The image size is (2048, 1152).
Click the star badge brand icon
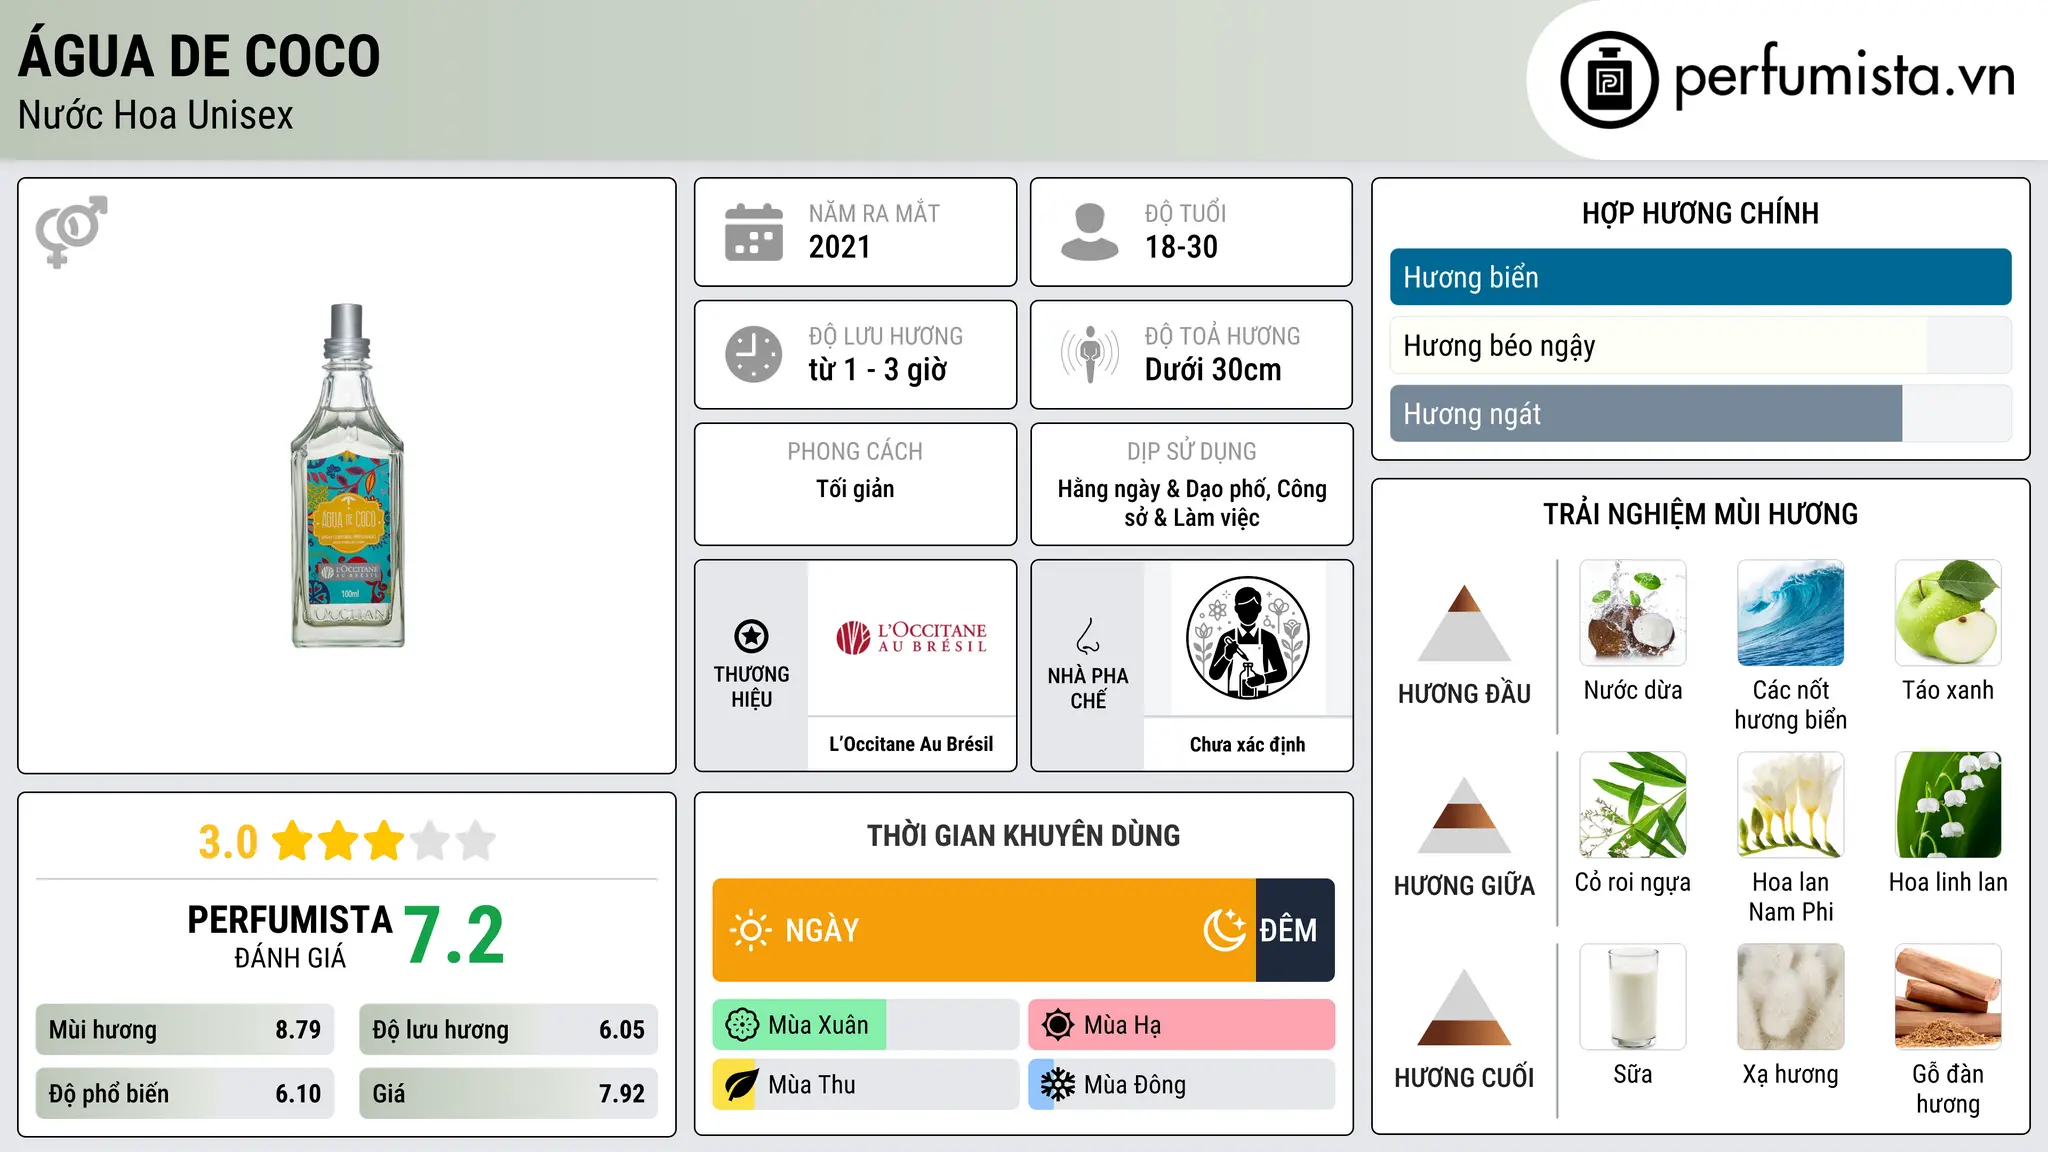coord(751,636)
